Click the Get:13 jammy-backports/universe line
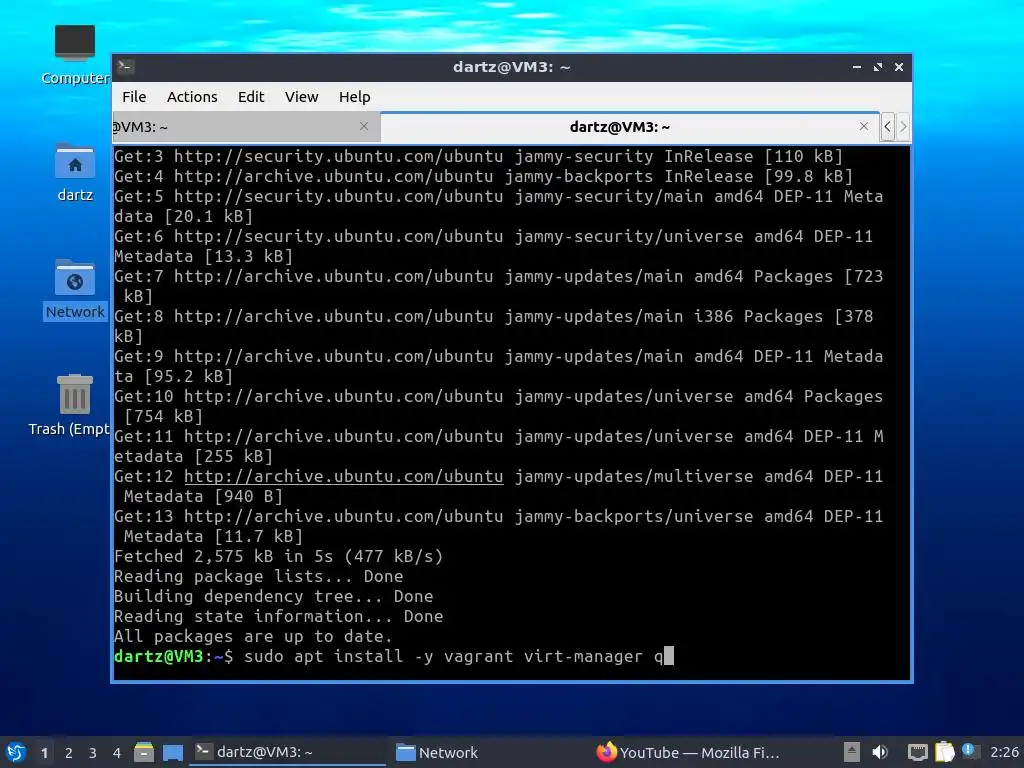 coord(499,526)
